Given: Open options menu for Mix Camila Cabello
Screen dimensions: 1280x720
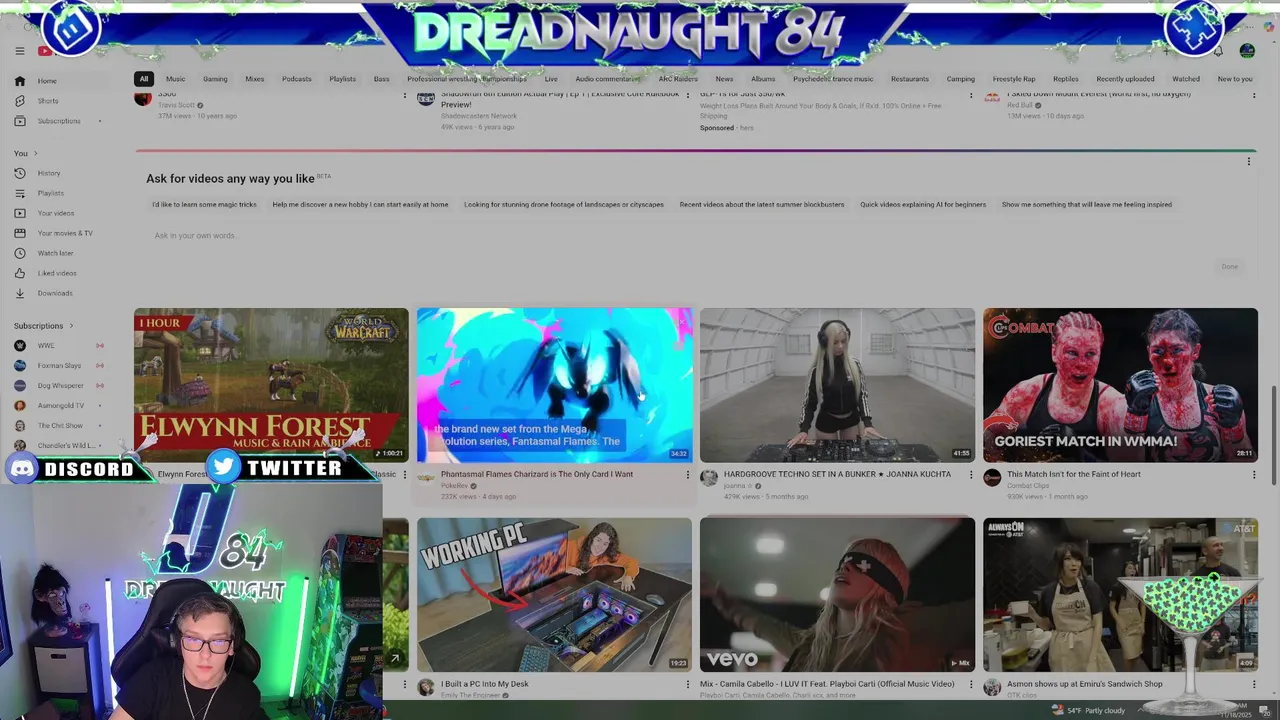Looking at the screenshot, I should 970,685.
